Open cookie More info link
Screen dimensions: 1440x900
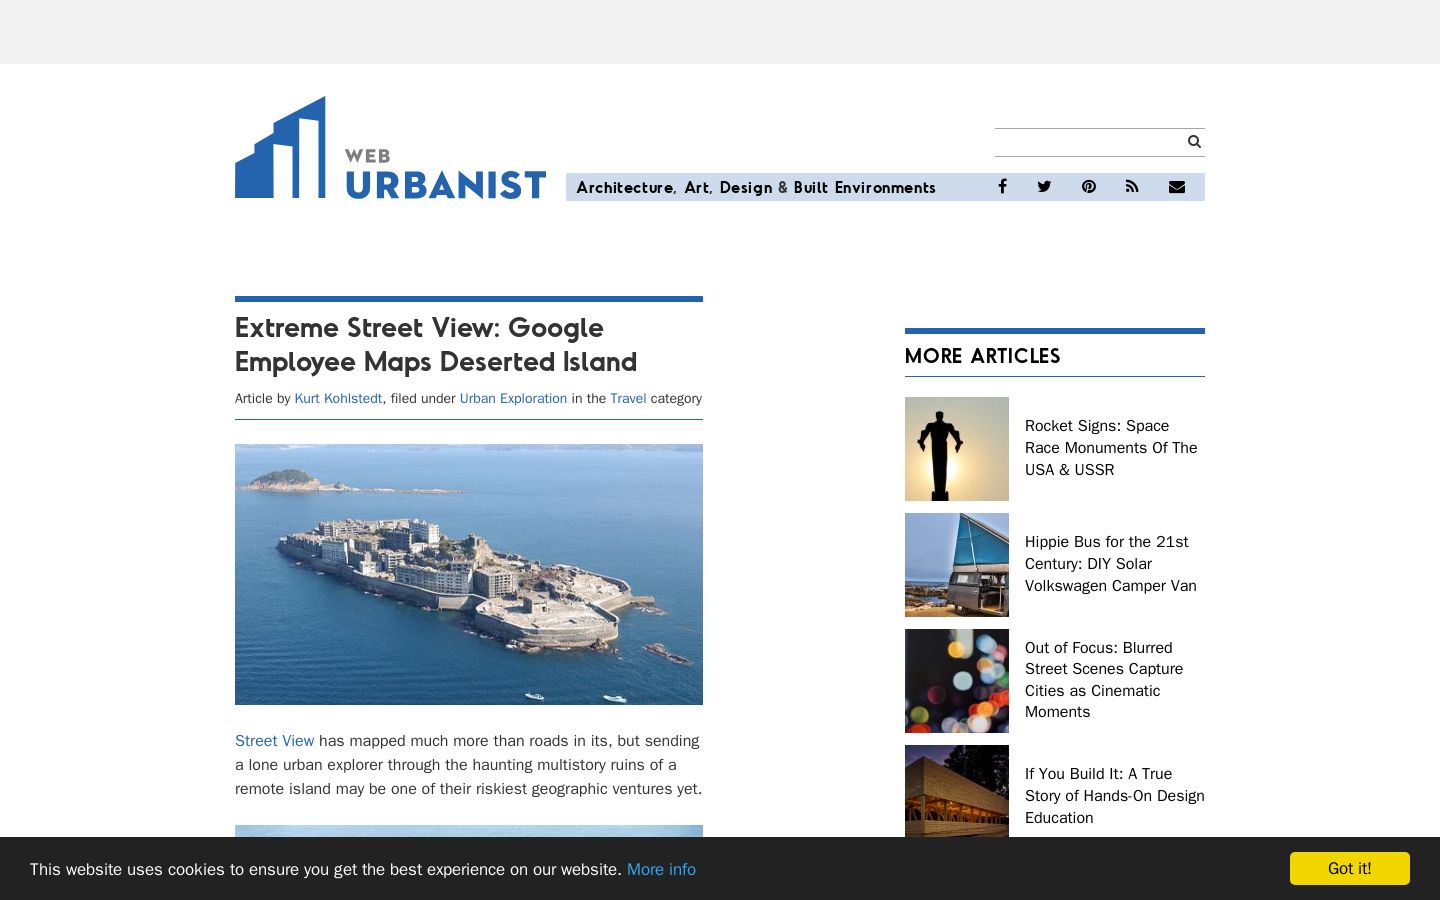click(661, 869)
